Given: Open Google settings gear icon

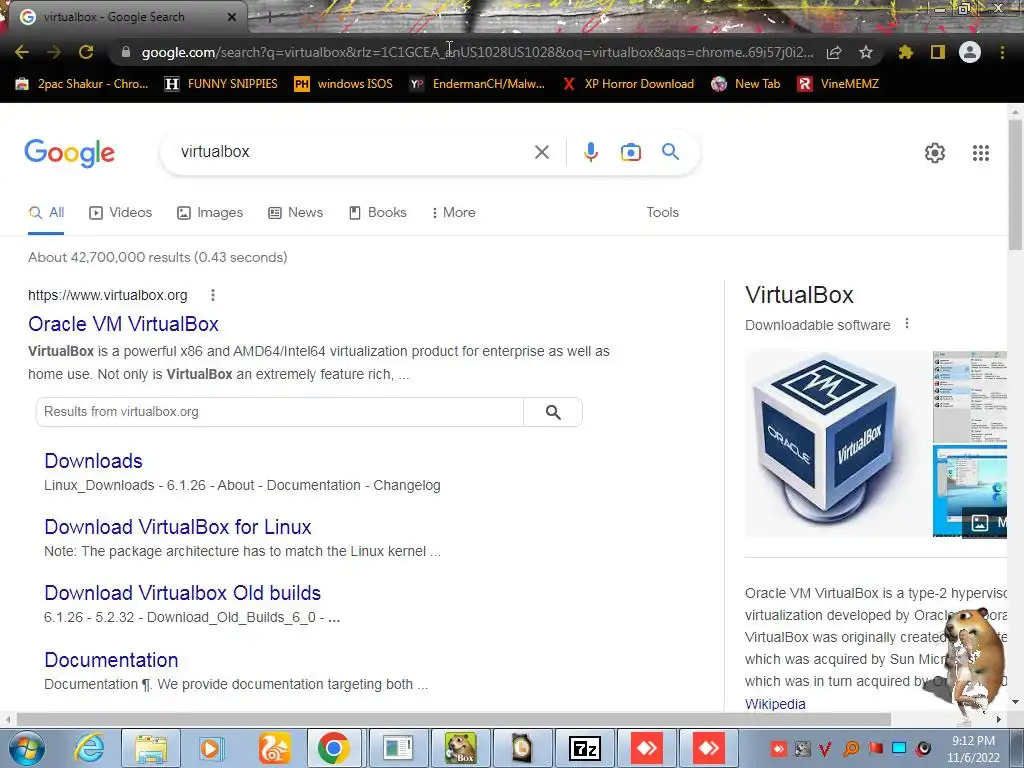Looking at the screenshot, I should click(935, 153).
